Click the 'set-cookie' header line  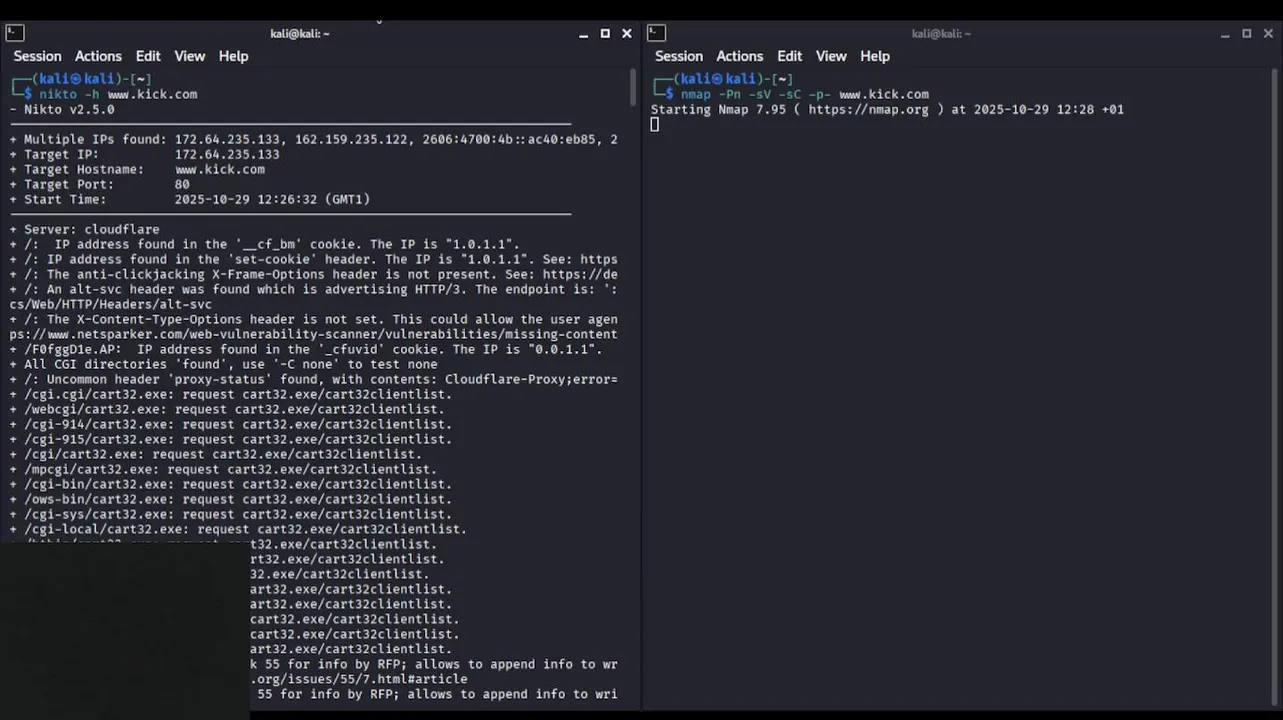(314, 259)
